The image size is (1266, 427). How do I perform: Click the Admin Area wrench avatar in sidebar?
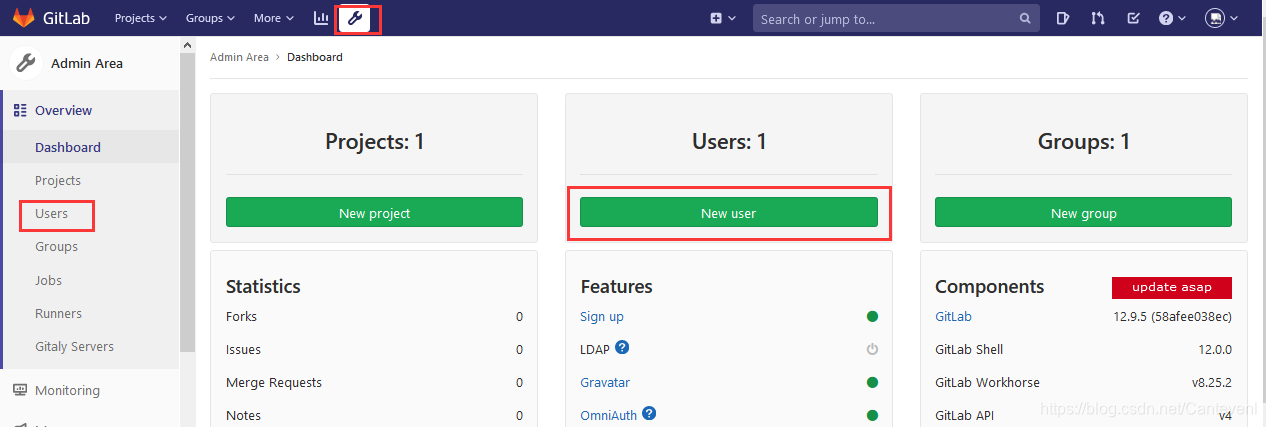point(26,63)
